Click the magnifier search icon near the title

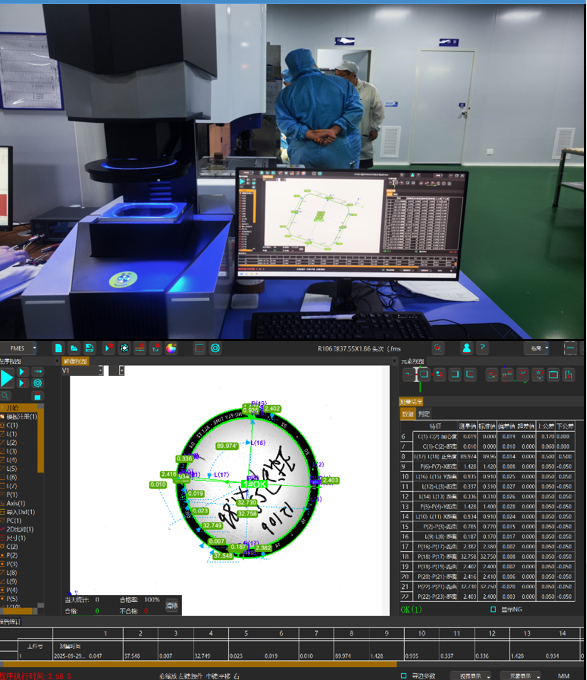[x=438, y=348]
